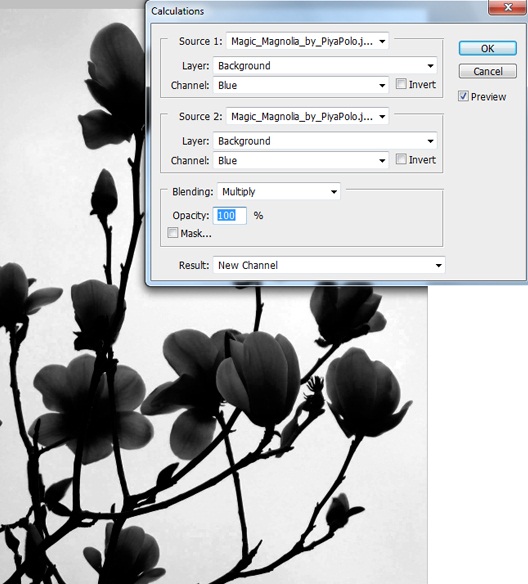Confirm Calculations dialog with OK

point(487,48)
